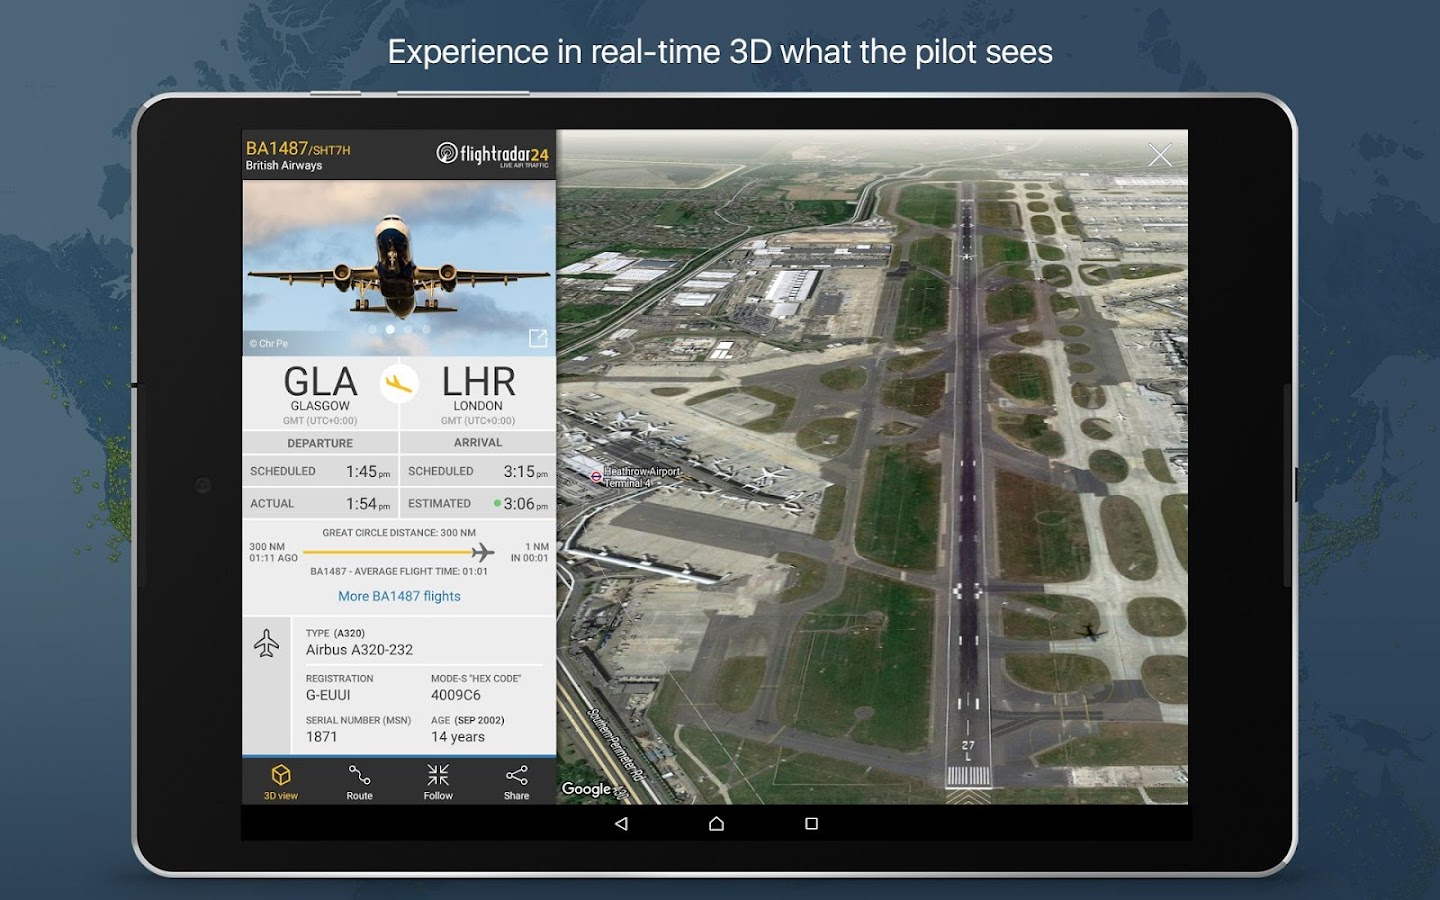Screen dimensions: 1440x900
Task: Show the flight Route
Action: (x=359, y=781)
